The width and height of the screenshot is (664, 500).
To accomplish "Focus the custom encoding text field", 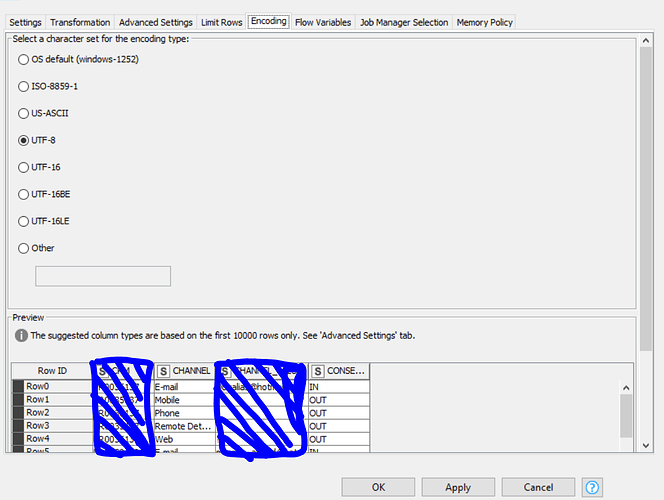I will click(x=103, y=276).
